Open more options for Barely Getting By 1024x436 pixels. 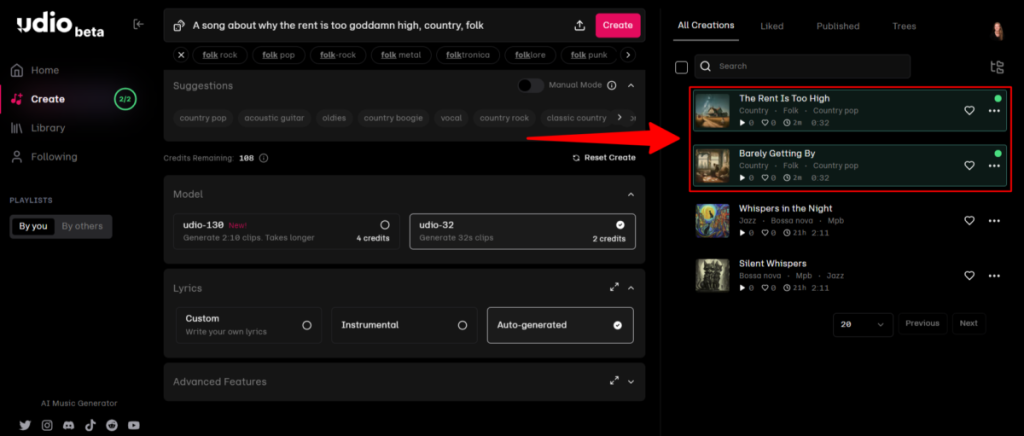point(994,166)
